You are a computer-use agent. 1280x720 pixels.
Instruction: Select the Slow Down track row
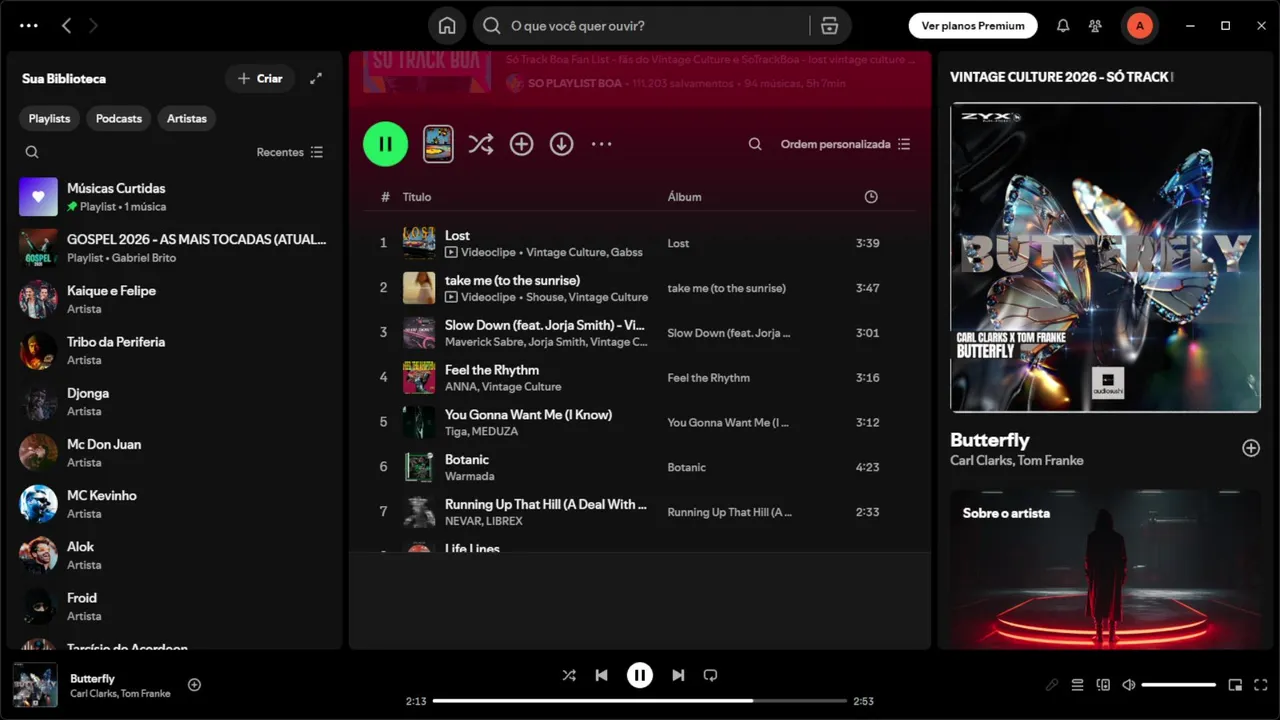click(x=640, y=333)
